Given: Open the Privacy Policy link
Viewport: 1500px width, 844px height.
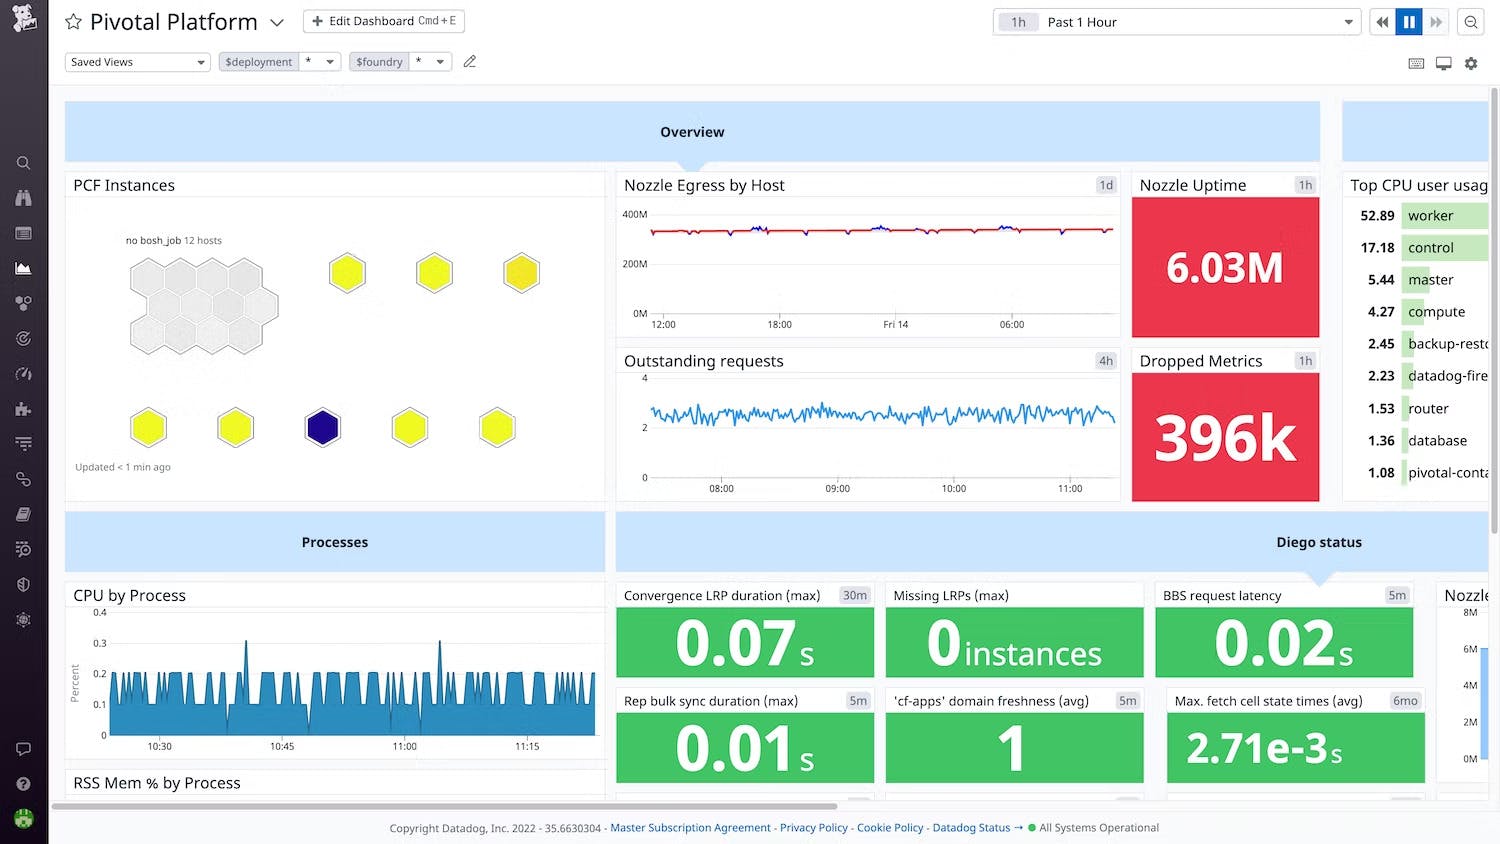Looking at the screenshot, I should [x=813, y=828].
